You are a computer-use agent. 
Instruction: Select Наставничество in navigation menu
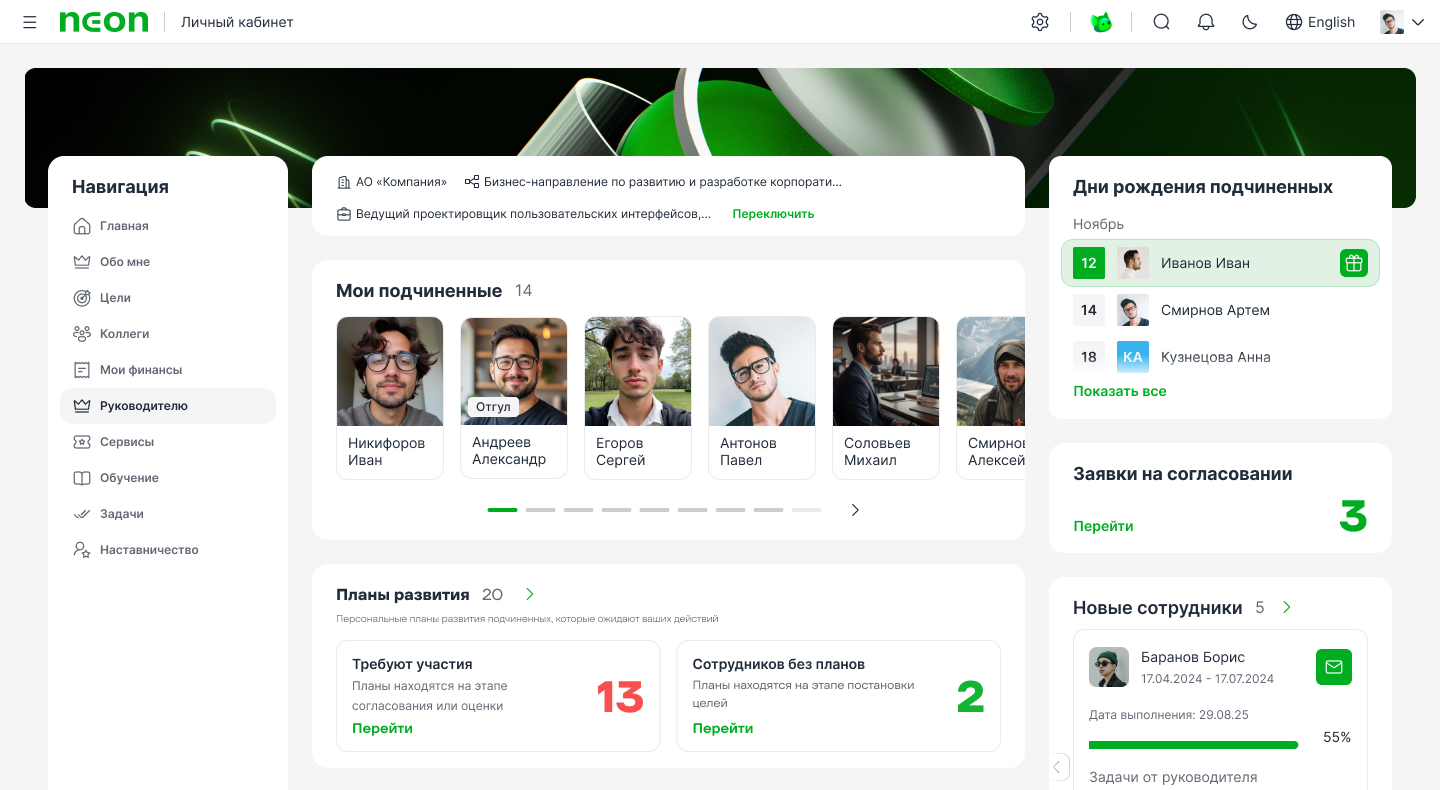(x=149, y=550)
